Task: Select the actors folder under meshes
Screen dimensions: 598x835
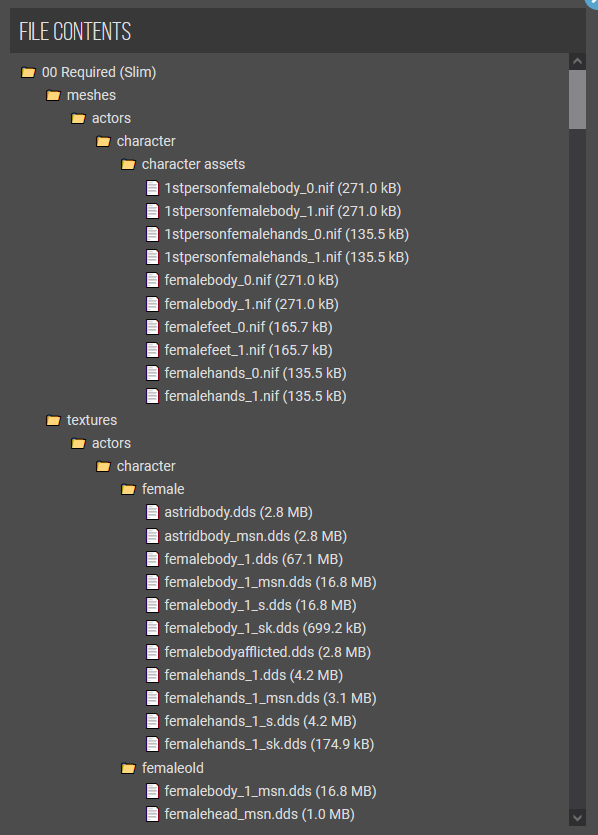Action: (x=111, y=118)
